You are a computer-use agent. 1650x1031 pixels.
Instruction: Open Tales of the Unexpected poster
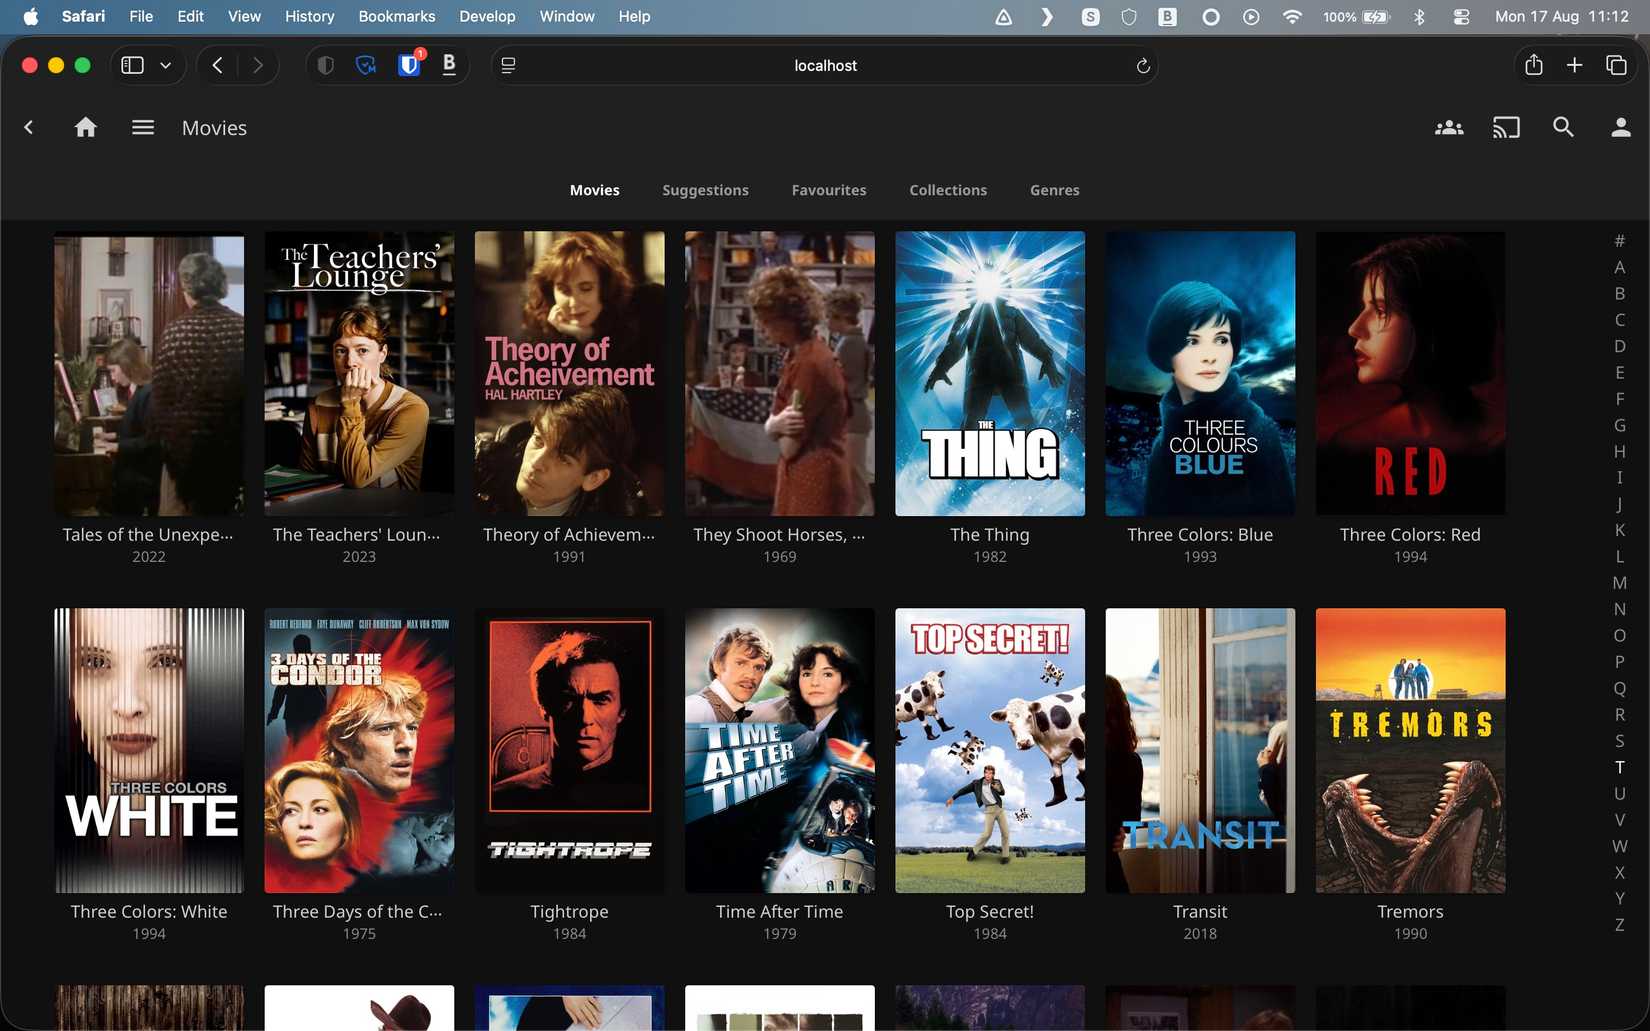pos(149,374)
